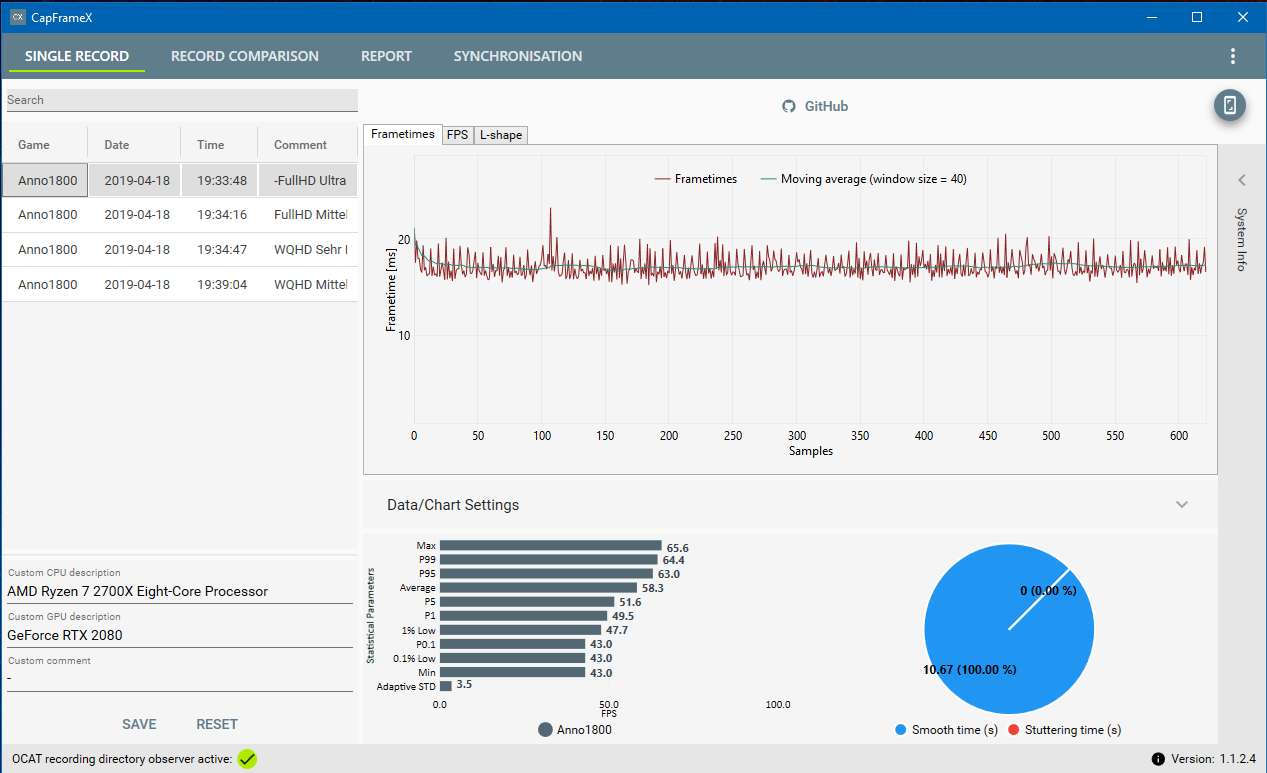Minimize the CapFrameX window
Screen dimensions: 1267x773
click(1151, 17)
